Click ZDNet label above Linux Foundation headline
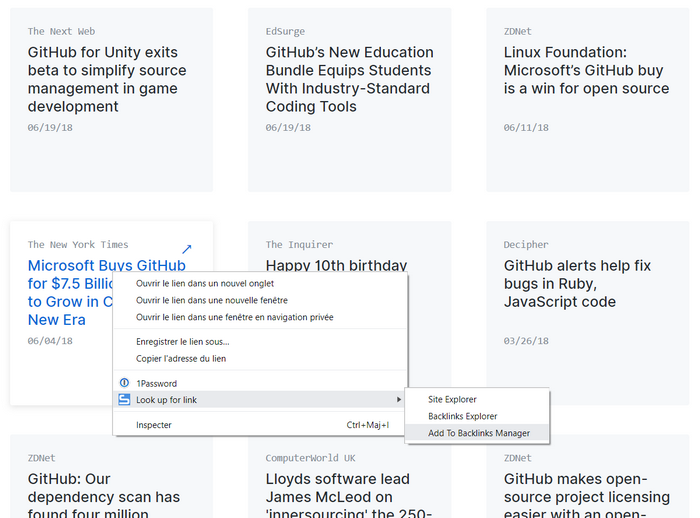This screenshot has width=700, height=518. pyautogui.click(x=517, y=32)
